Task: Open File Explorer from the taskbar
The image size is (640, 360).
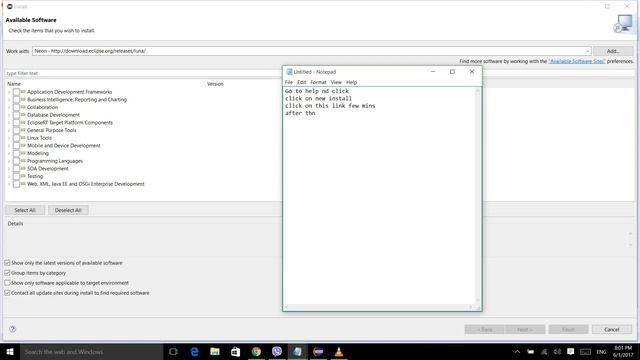Action: [x=215, y=351]
